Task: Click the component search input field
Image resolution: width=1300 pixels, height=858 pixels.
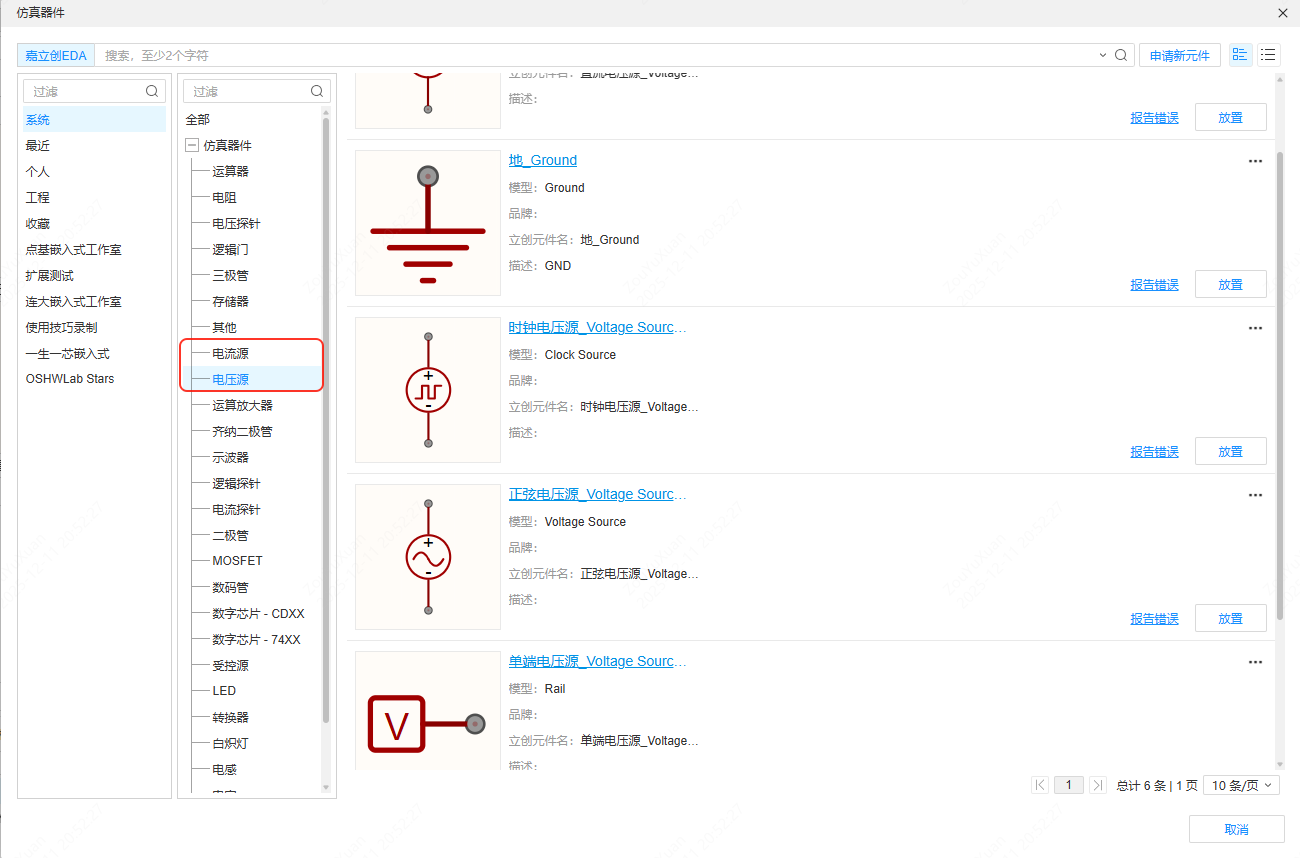Action: [600, 55]
